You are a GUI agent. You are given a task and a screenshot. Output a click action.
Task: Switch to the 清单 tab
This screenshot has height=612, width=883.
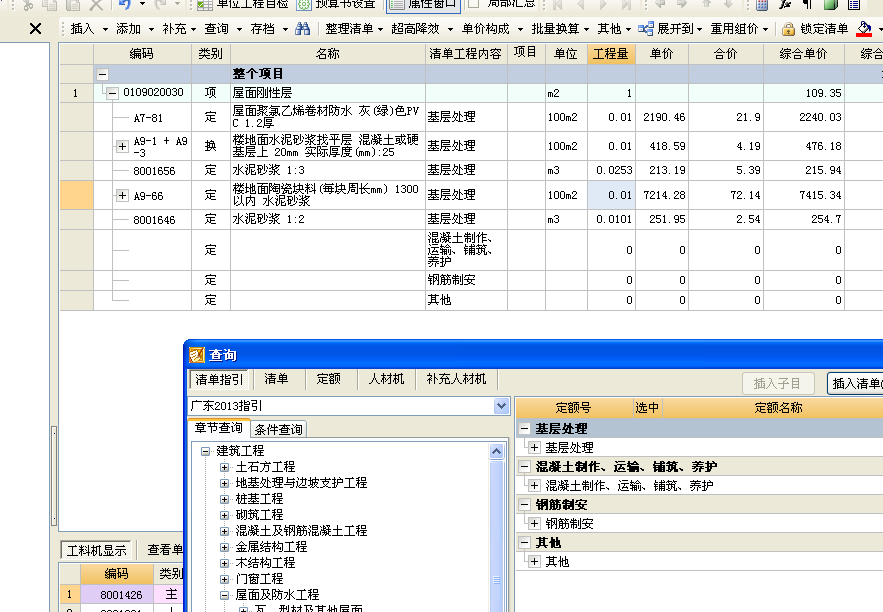pos(276,379)
